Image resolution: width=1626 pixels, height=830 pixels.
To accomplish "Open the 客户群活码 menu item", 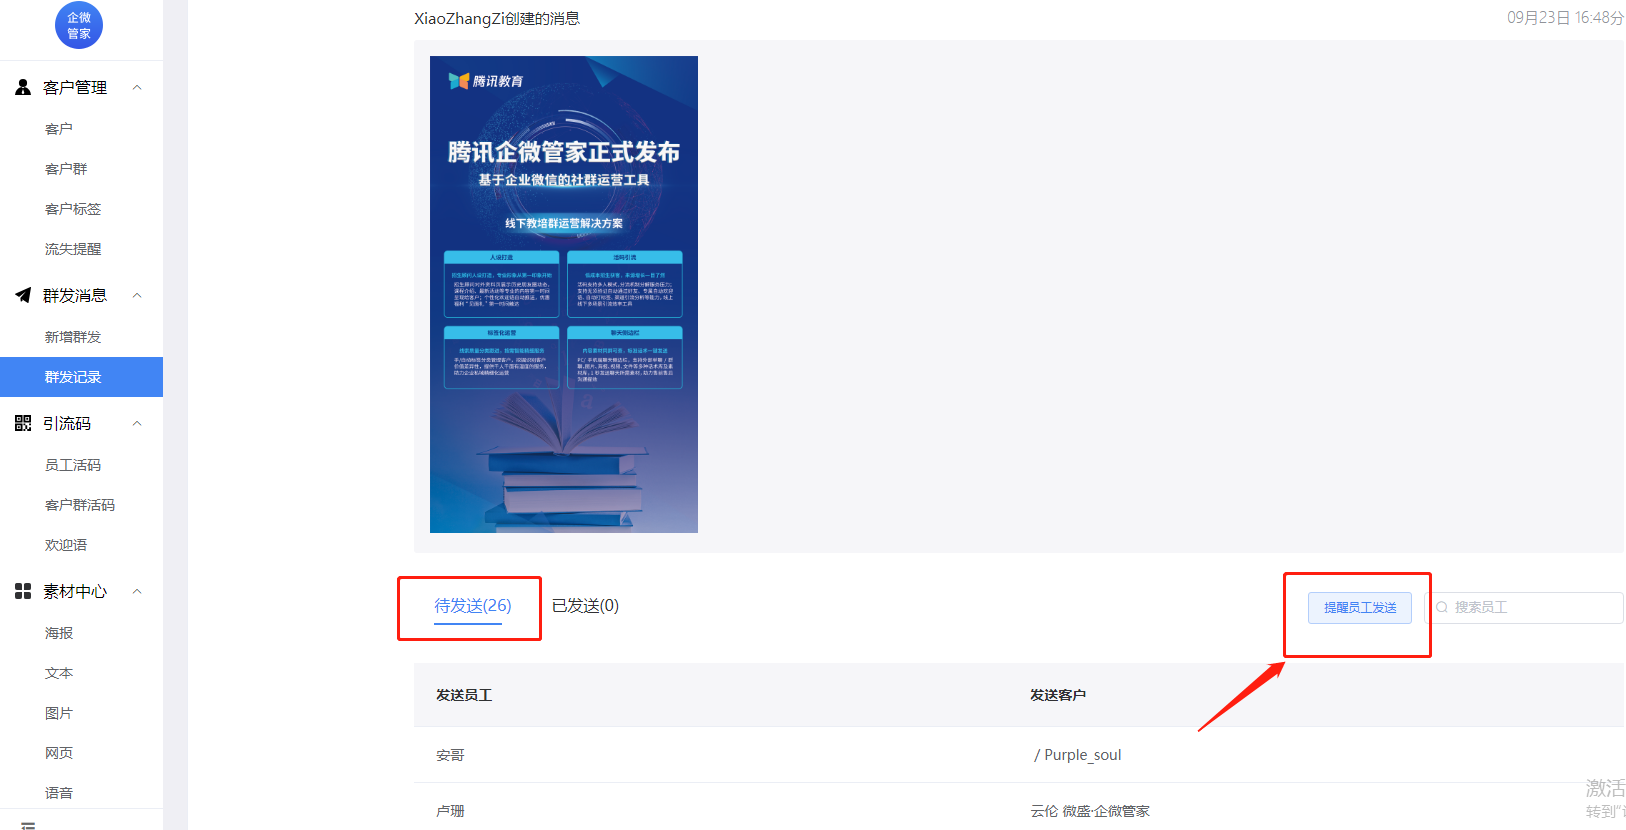I will 81,505.
